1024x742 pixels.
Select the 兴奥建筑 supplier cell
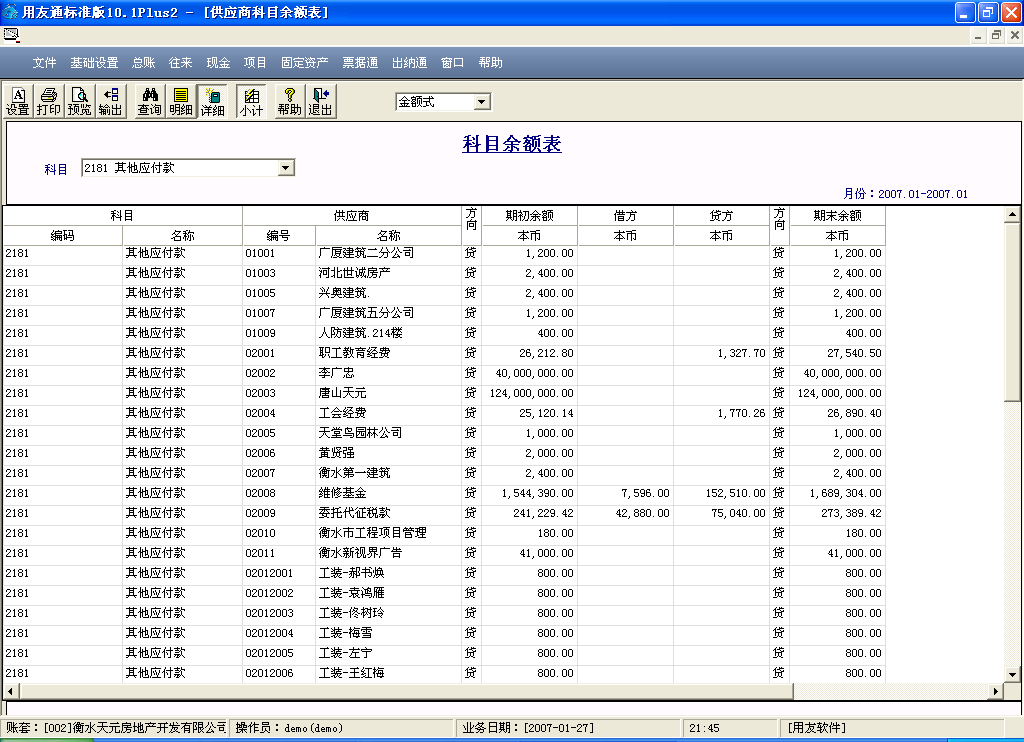click(388, 293)
